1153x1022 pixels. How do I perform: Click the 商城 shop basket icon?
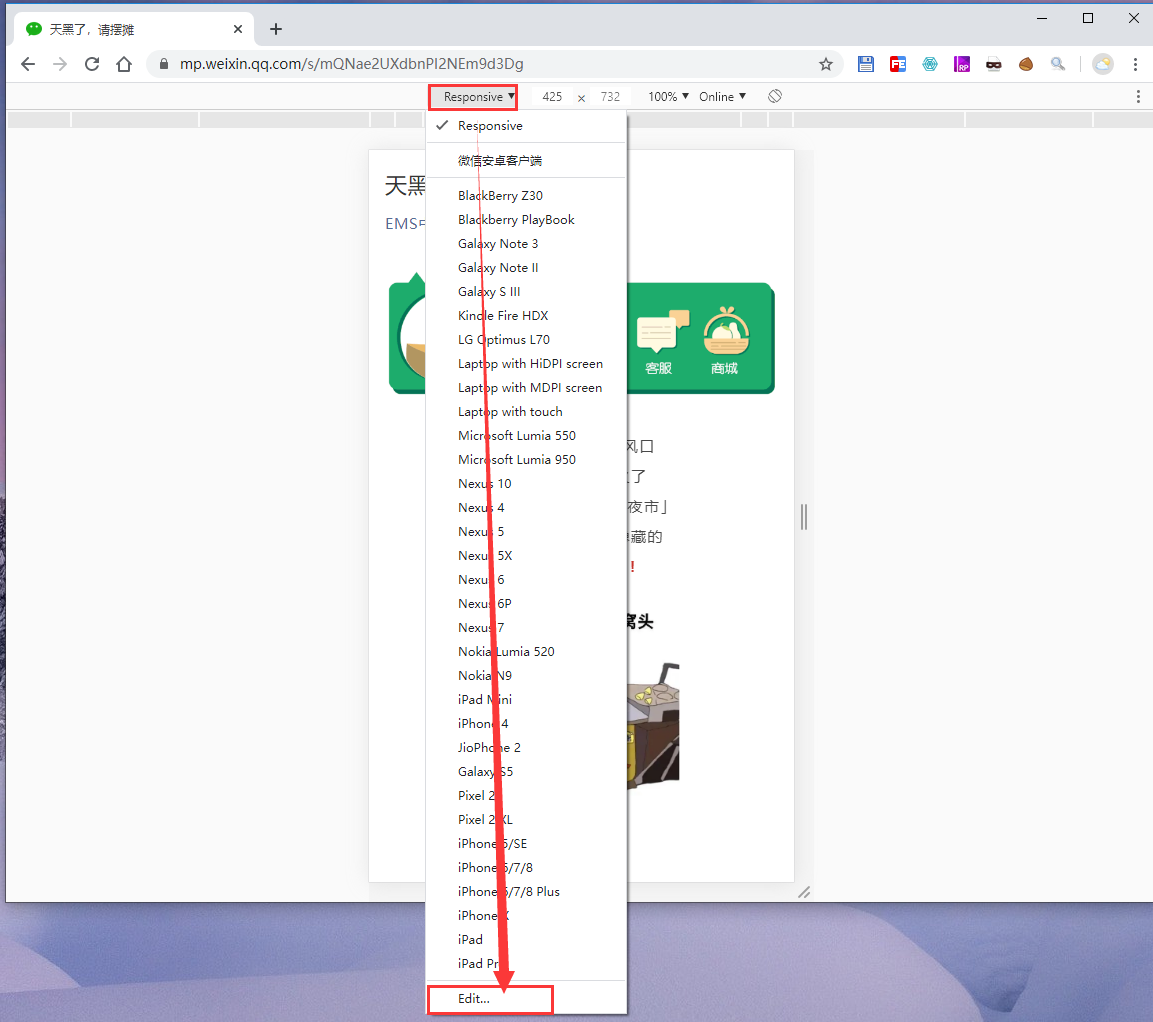(726, 340)
